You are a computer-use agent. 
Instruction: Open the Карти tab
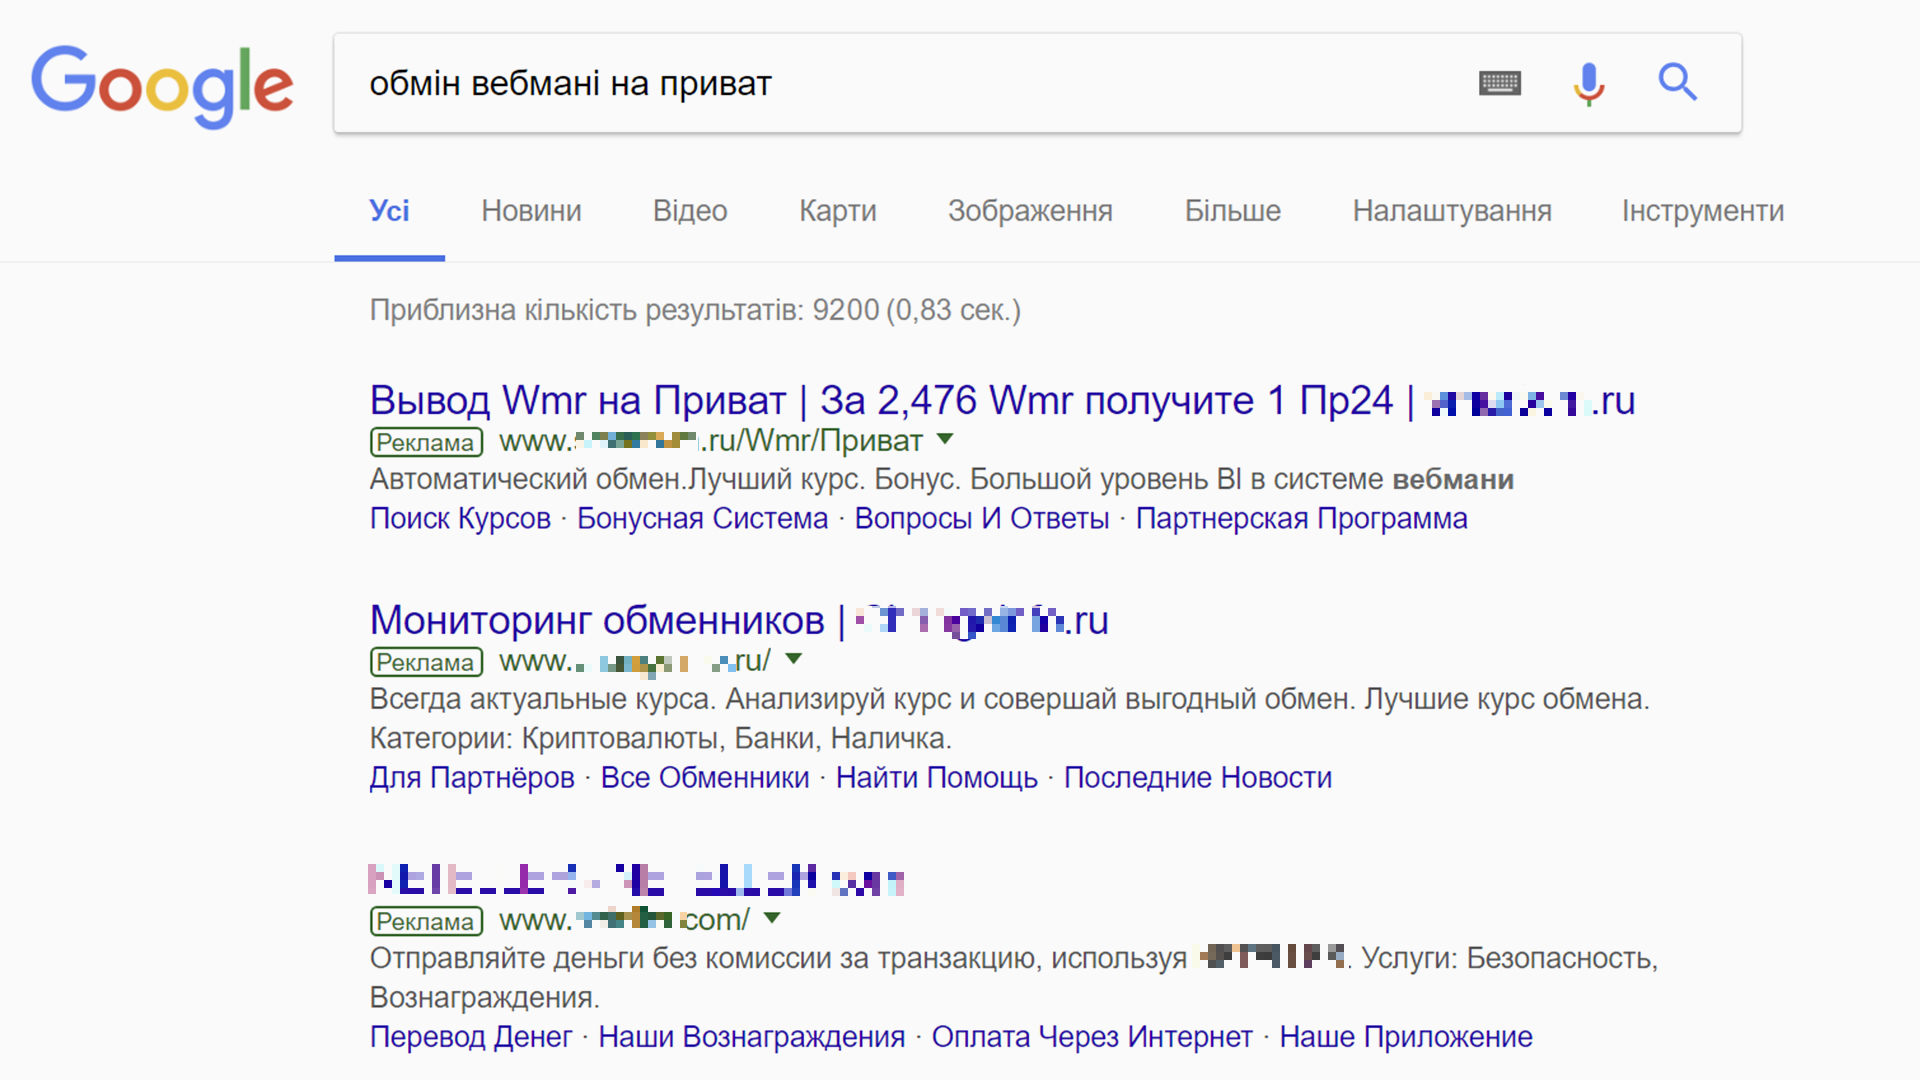(x=838, y=211)
